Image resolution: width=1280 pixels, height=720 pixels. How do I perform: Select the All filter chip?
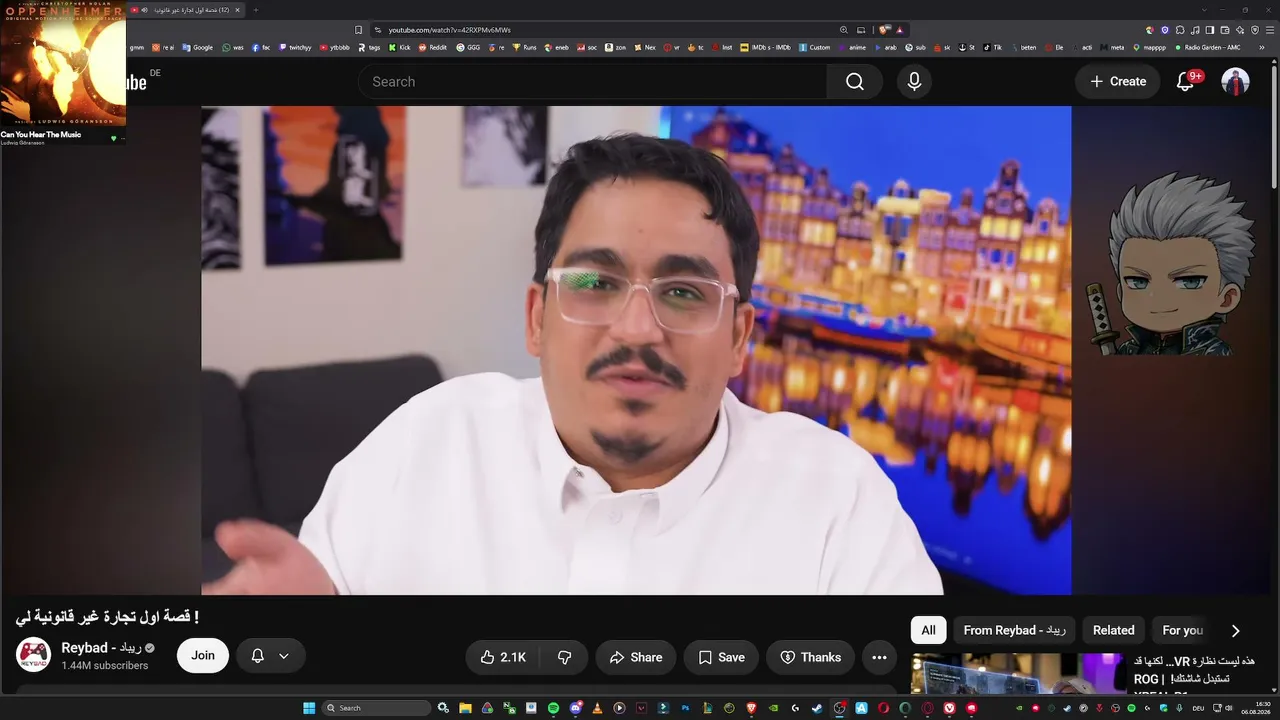928,630
